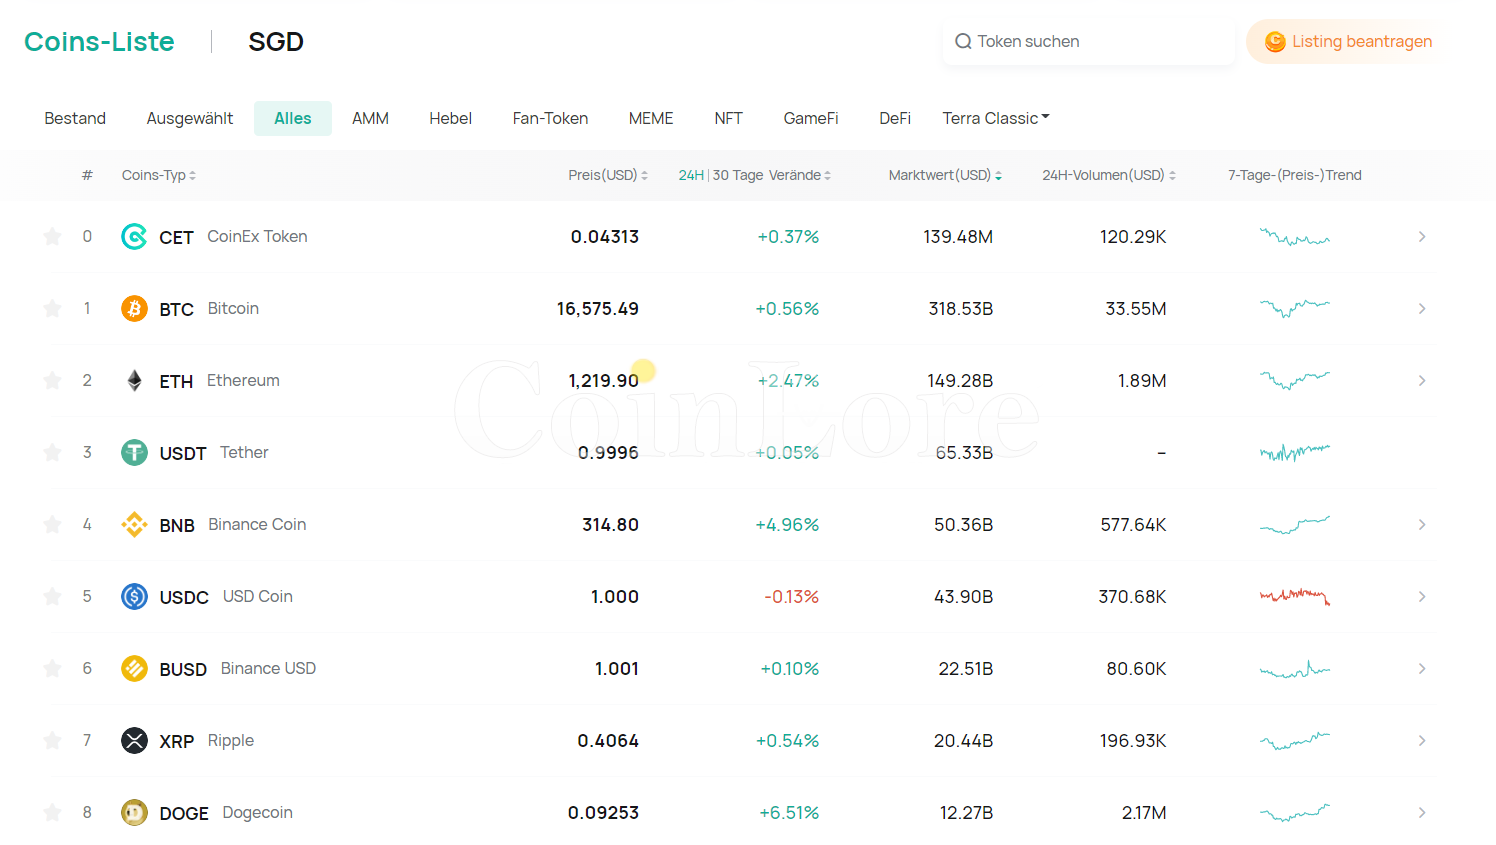Favorite BNB with the star toggle
Image resolution: width=1496 pixels, height=845 pixels.
52,524
